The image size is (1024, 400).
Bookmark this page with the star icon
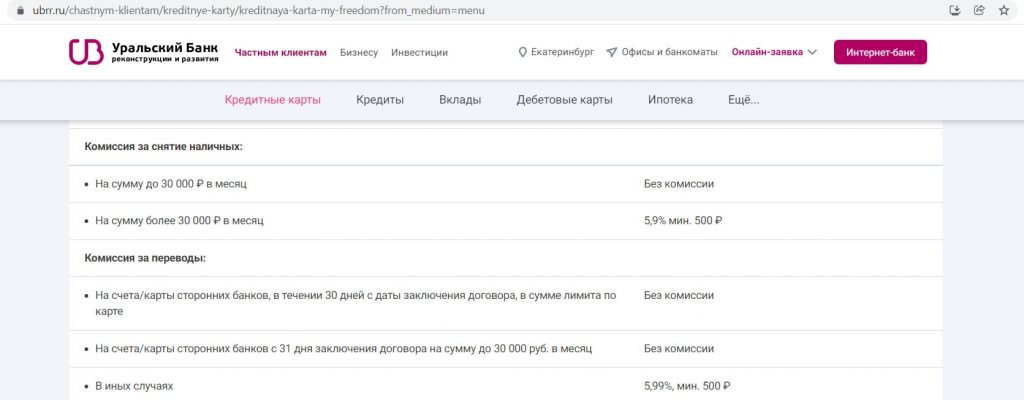pyautogui.click(x=1003, y=10)
